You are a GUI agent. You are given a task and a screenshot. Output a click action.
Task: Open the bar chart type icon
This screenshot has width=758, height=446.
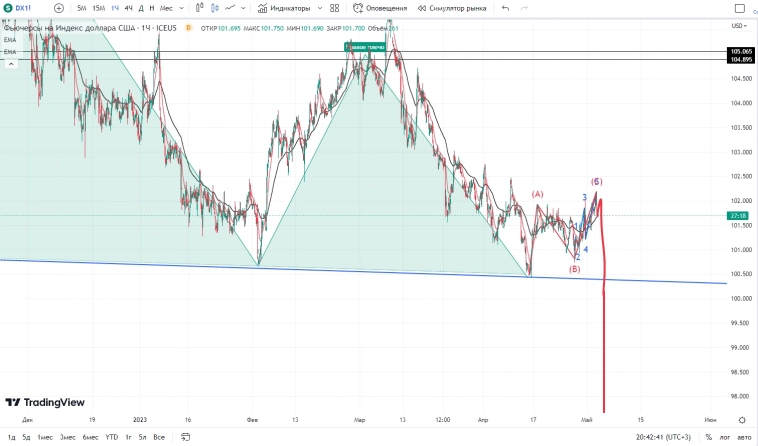[196, 8]
